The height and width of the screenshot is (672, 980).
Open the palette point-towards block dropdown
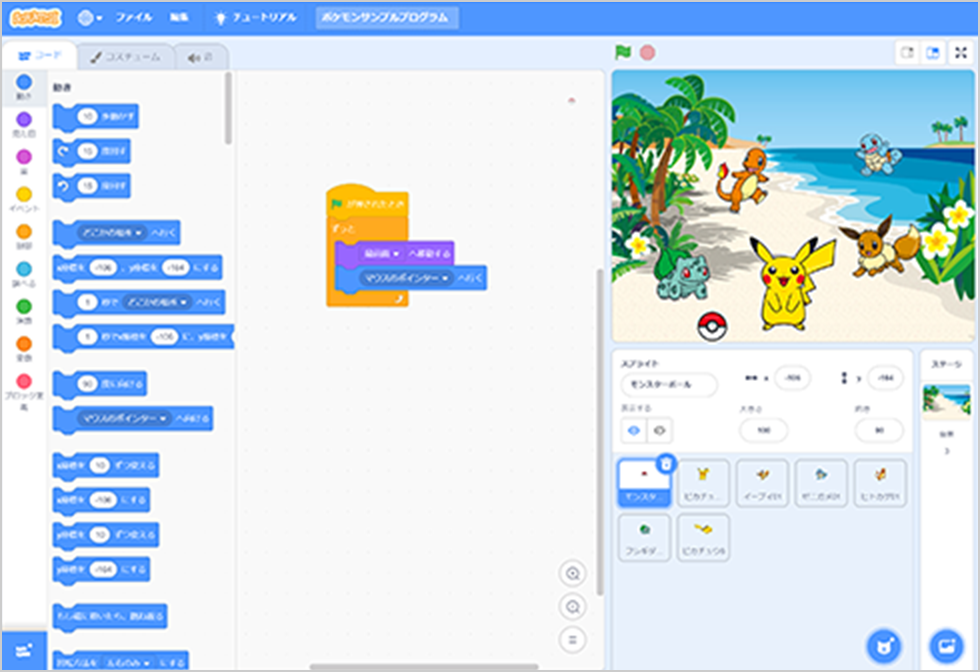124,418
